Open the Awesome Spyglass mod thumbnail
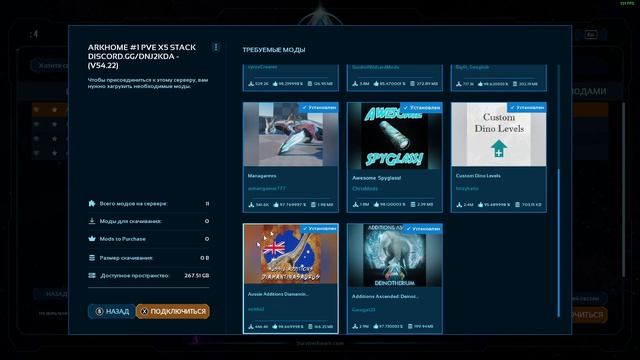Viewport: 640px width, 360px height. click(395, 136)
